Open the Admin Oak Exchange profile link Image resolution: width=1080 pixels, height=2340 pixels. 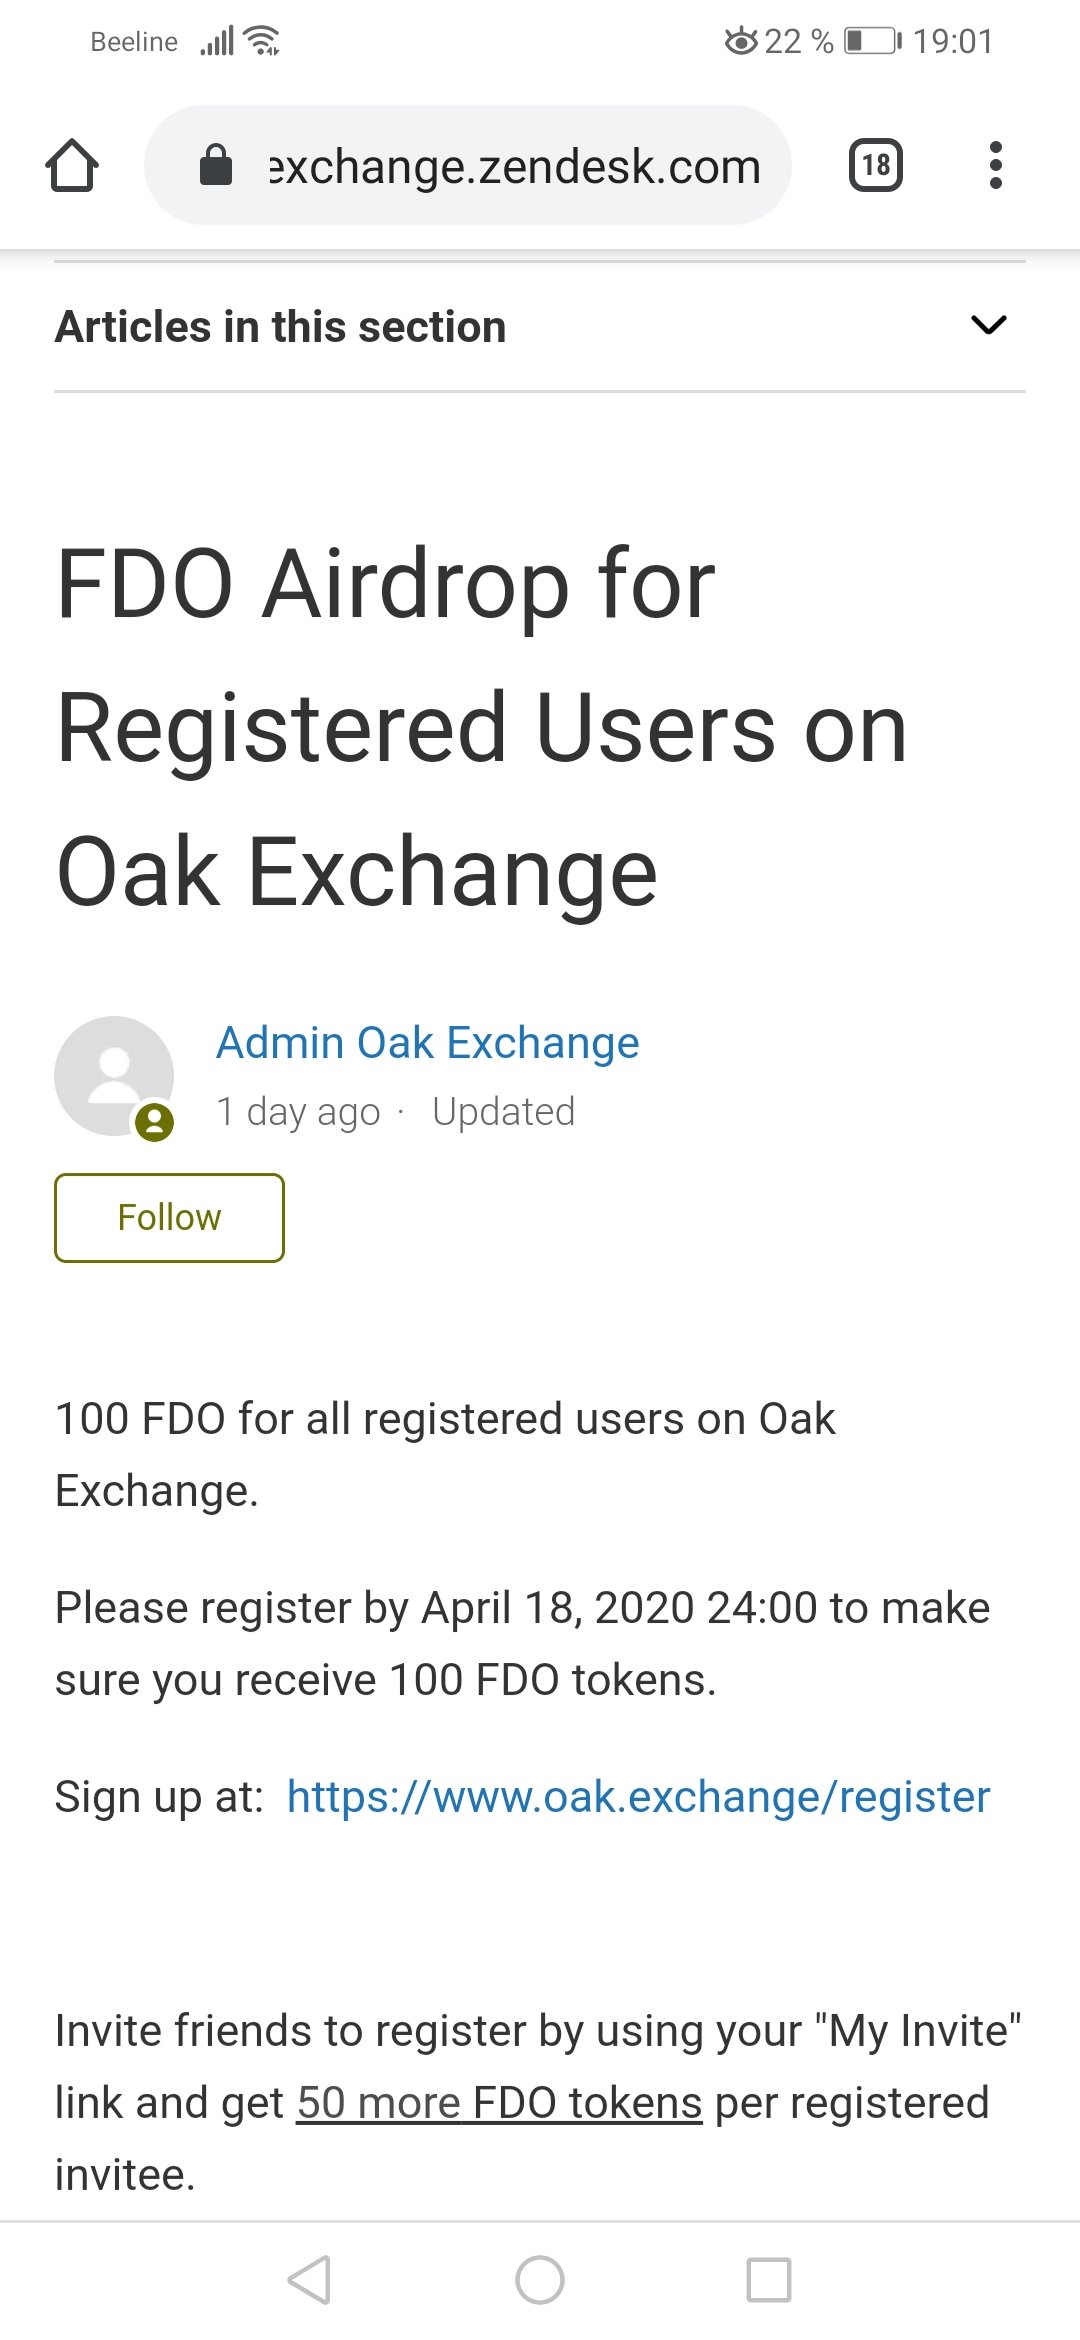(x=427, y=1043)
